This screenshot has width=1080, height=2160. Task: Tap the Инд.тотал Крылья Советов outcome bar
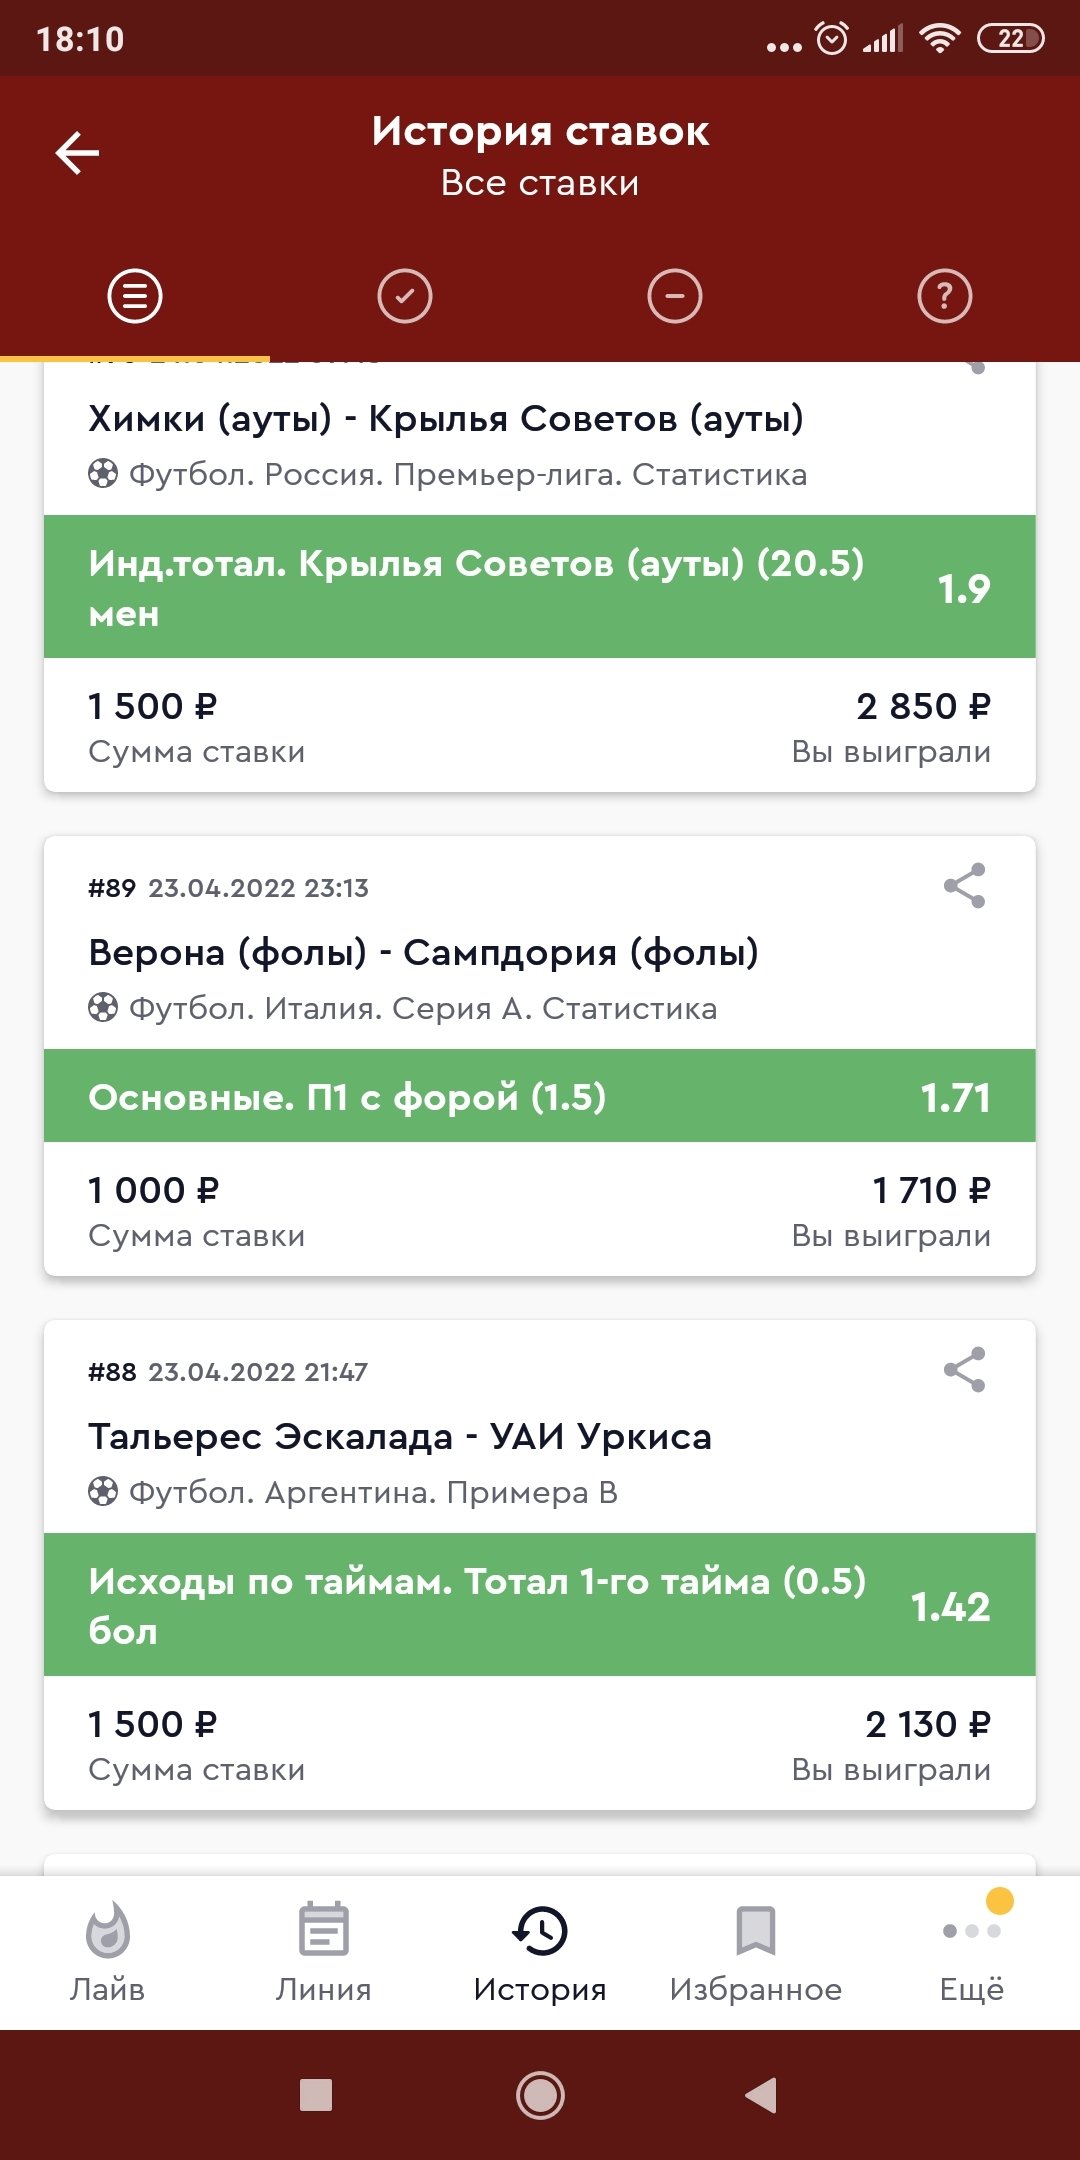coord(540,587)
